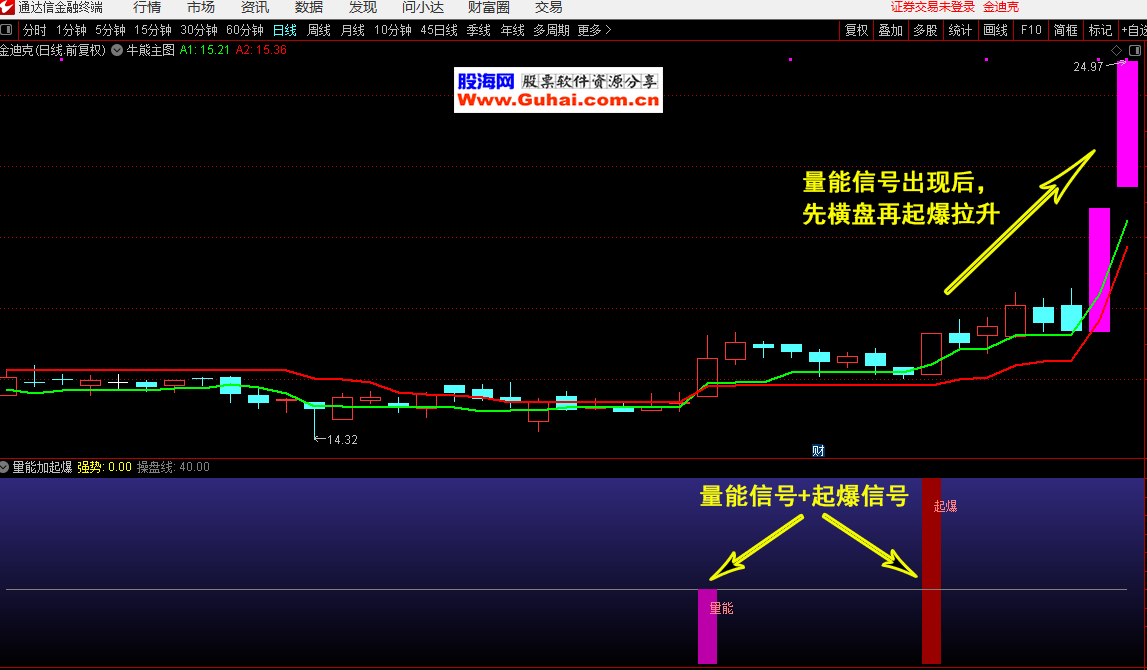Toggle the 叠加 overlay button
Viewport: 1147px width, 670px height.
[x=891, y=30]
